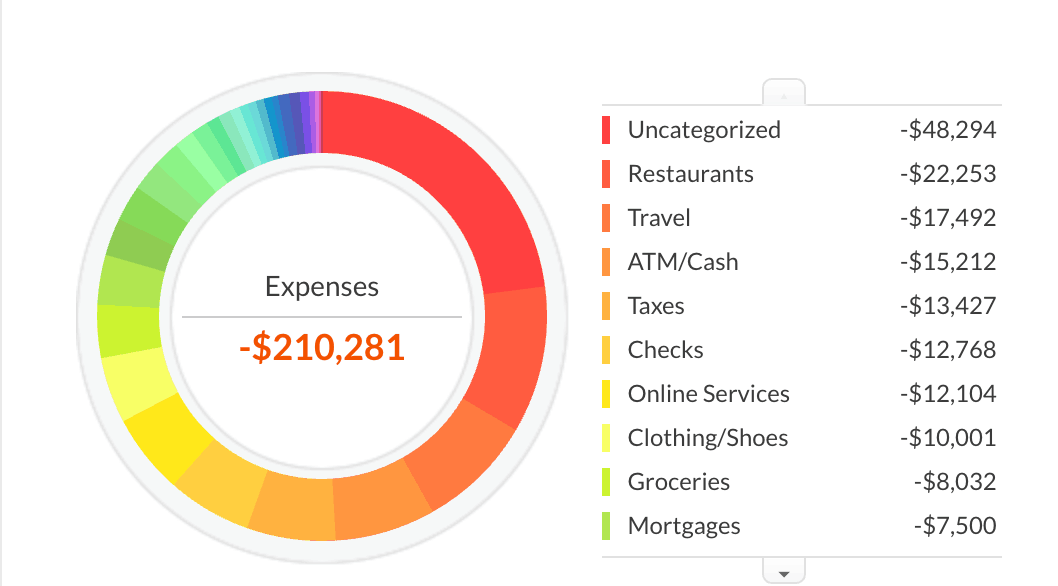Image resolution: width=1058 pixels, height=586 pixels.
Task: Click the yellow swatch next to Online Services
Action: point(606,394)
